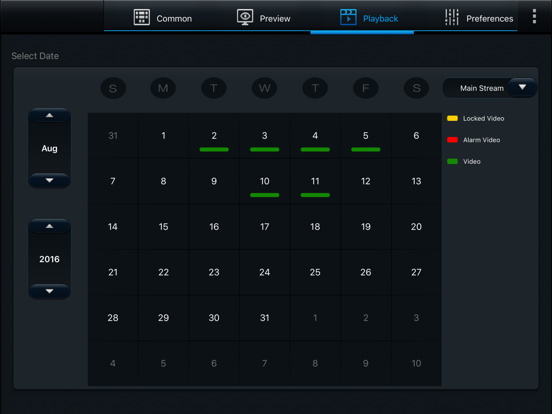Open the three-dot overflow menu
Screen dimensions: 552x414
pyautogui.click(x=534, y=16)
